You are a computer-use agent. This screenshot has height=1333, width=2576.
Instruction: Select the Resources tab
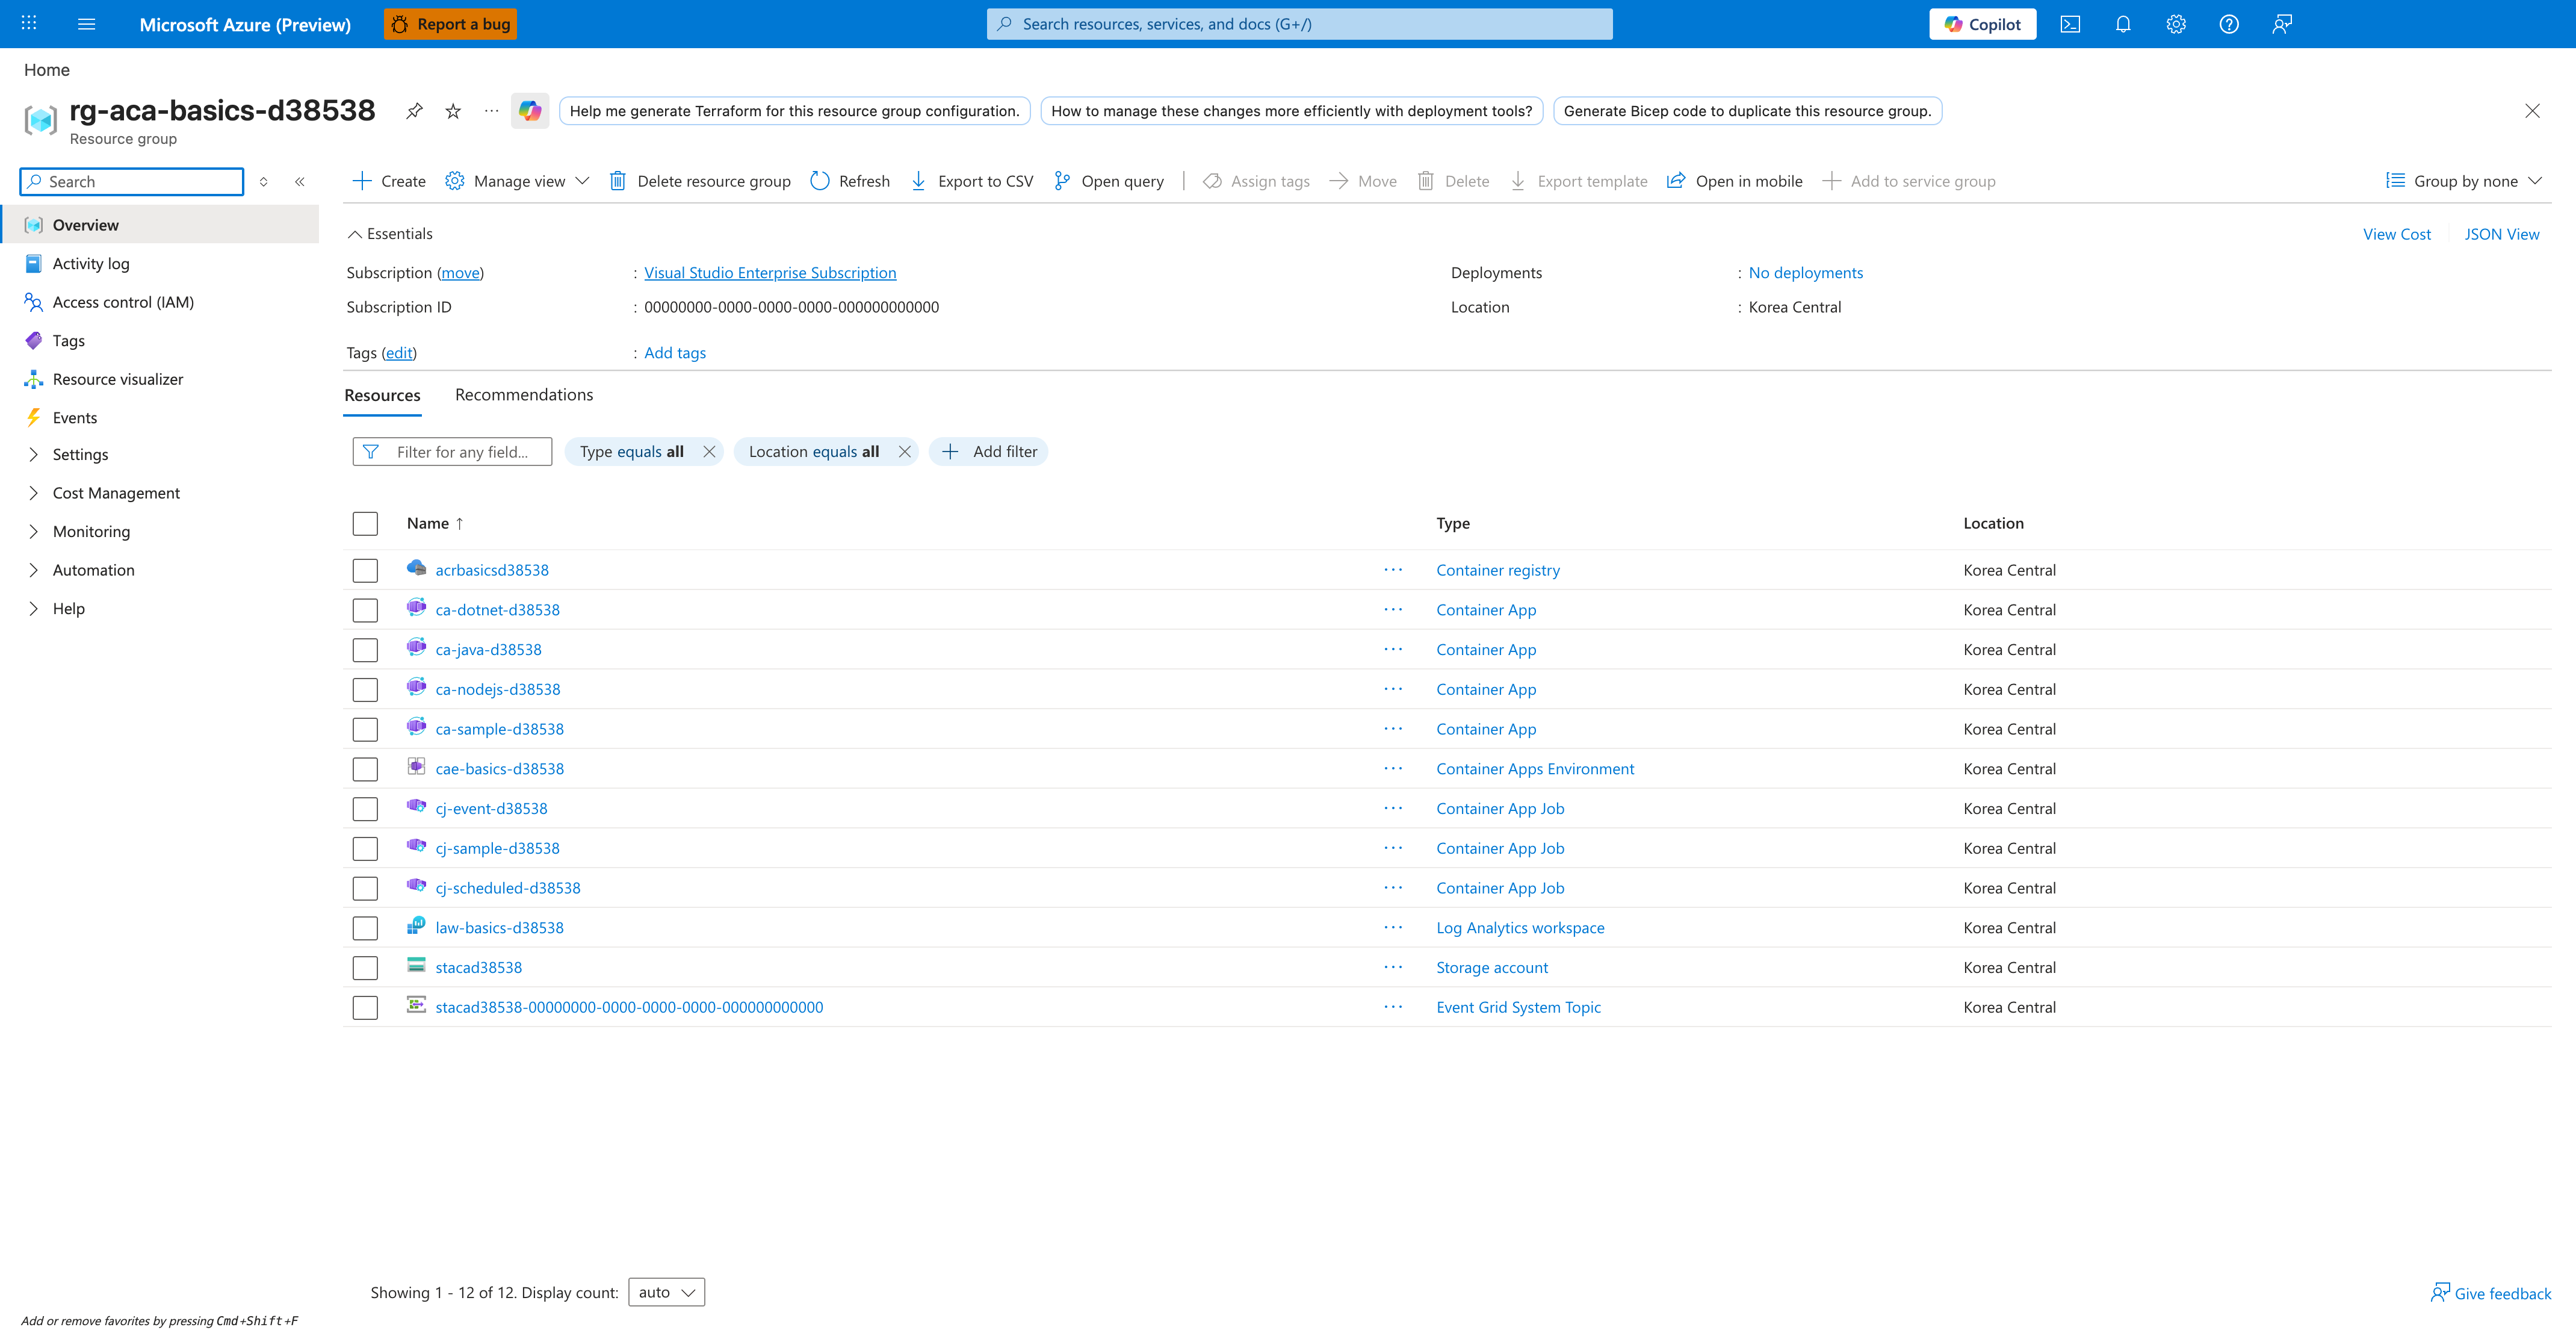pyautogui.click(x=382, y=395)
